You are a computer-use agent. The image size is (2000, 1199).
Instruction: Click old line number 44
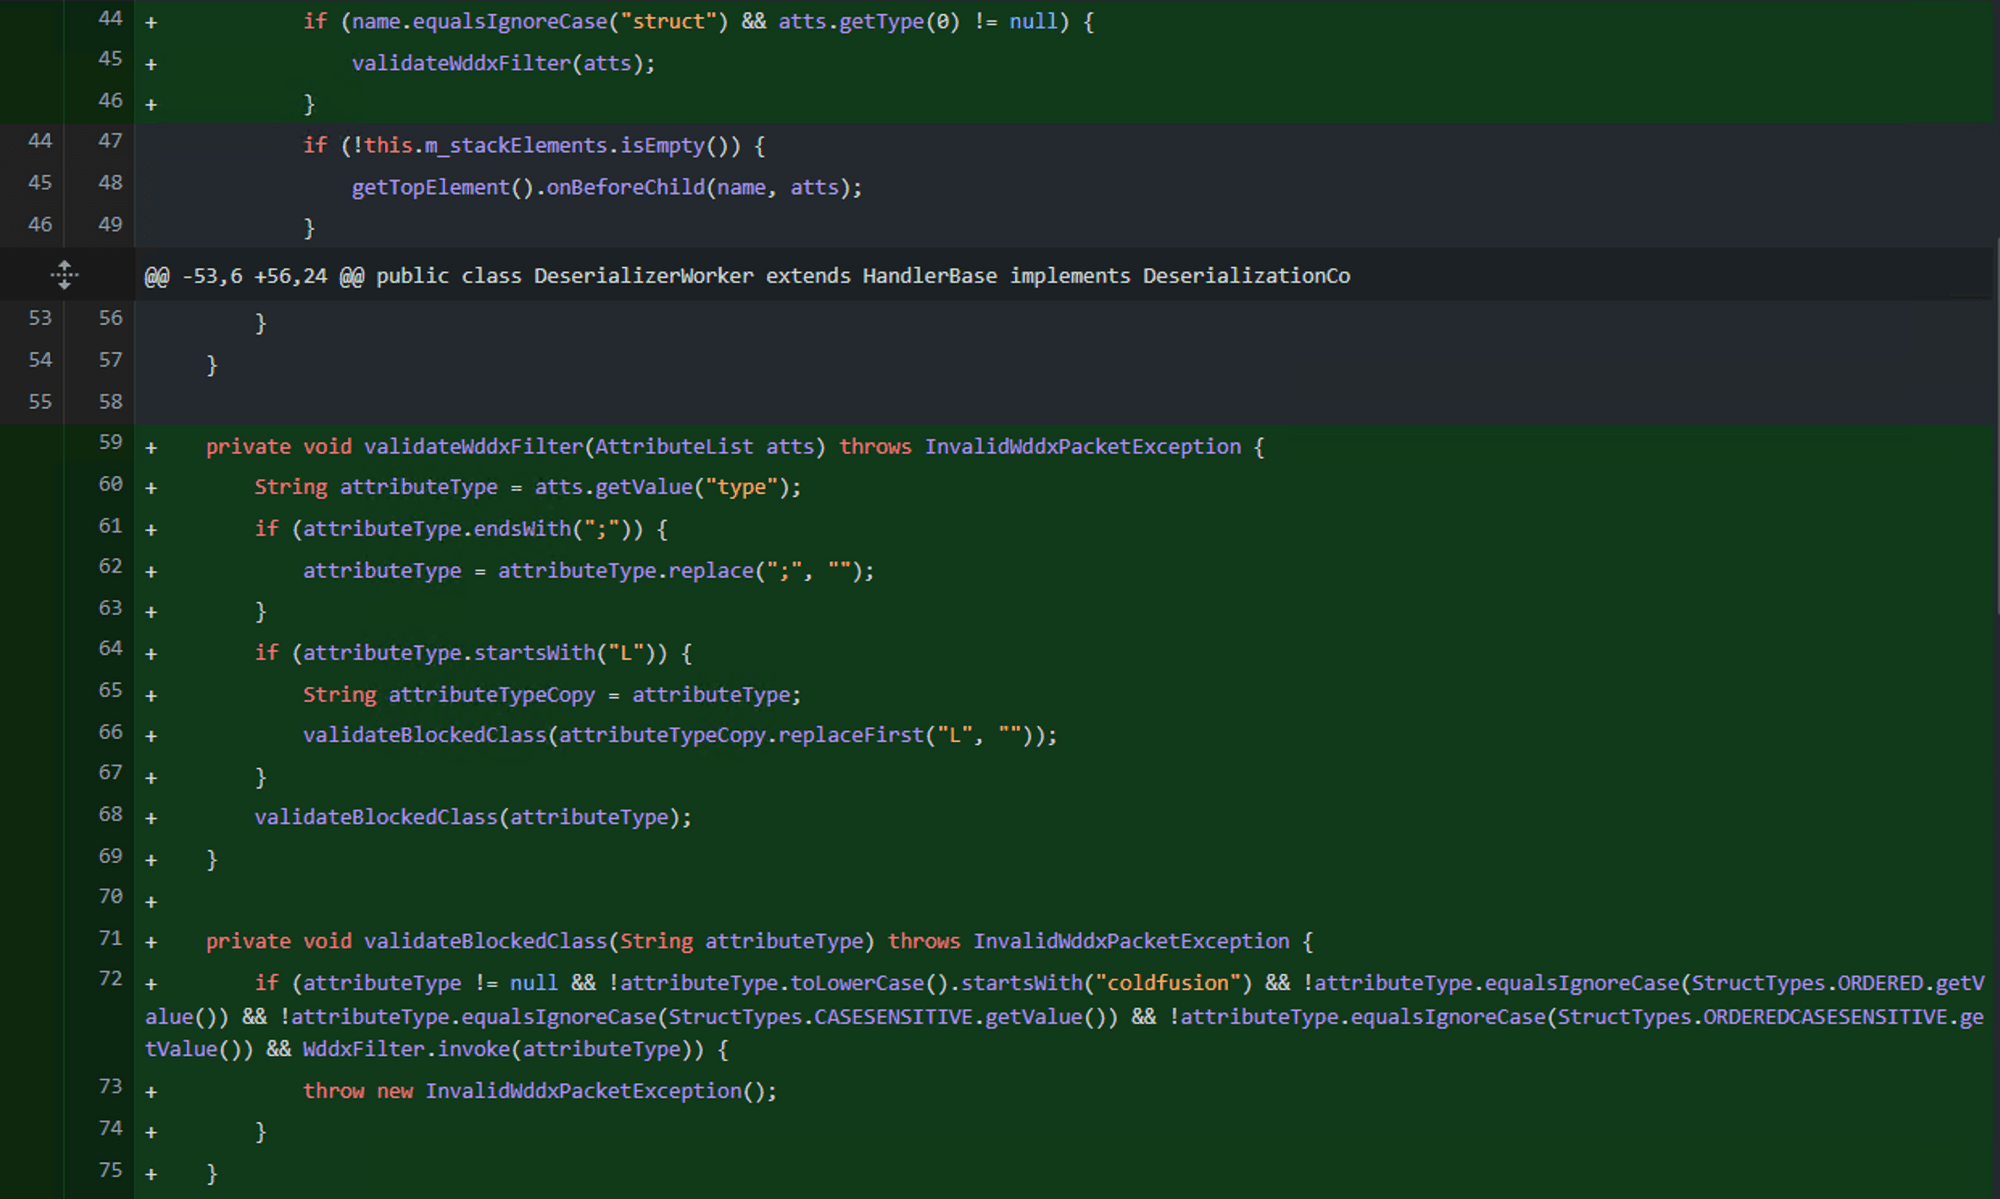click(40, 141)
